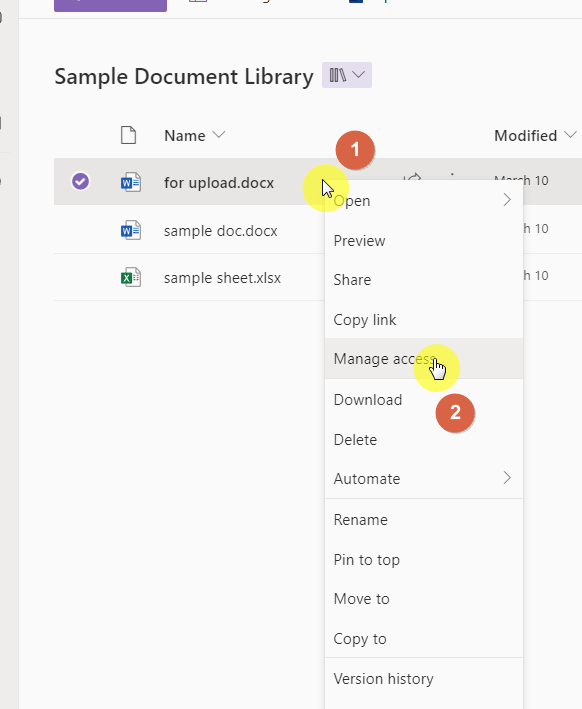Choose Download from the context menu
Image resolution: width=582 pixels, height=709 pixels.
coord(424,400)
